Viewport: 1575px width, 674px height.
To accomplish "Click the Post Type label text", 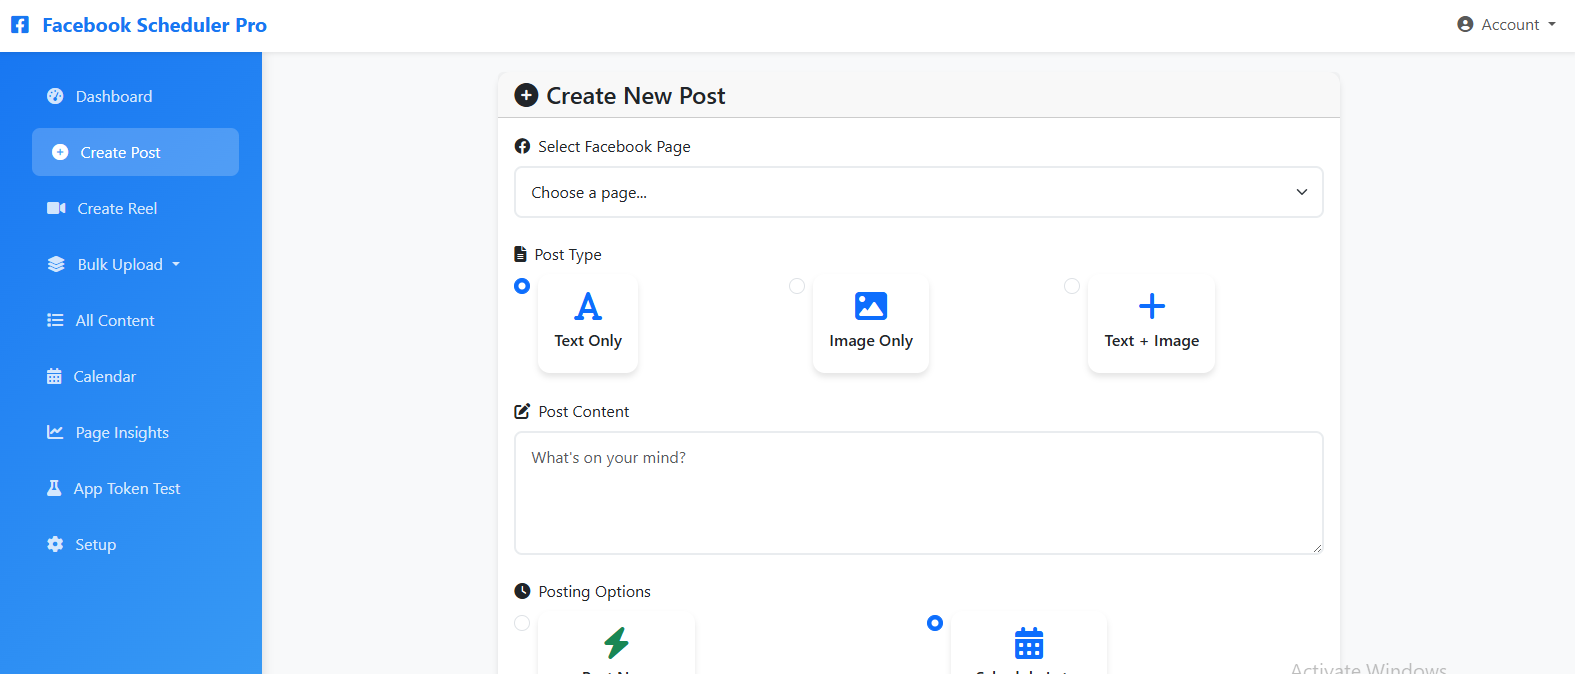I will coord(568,255).
